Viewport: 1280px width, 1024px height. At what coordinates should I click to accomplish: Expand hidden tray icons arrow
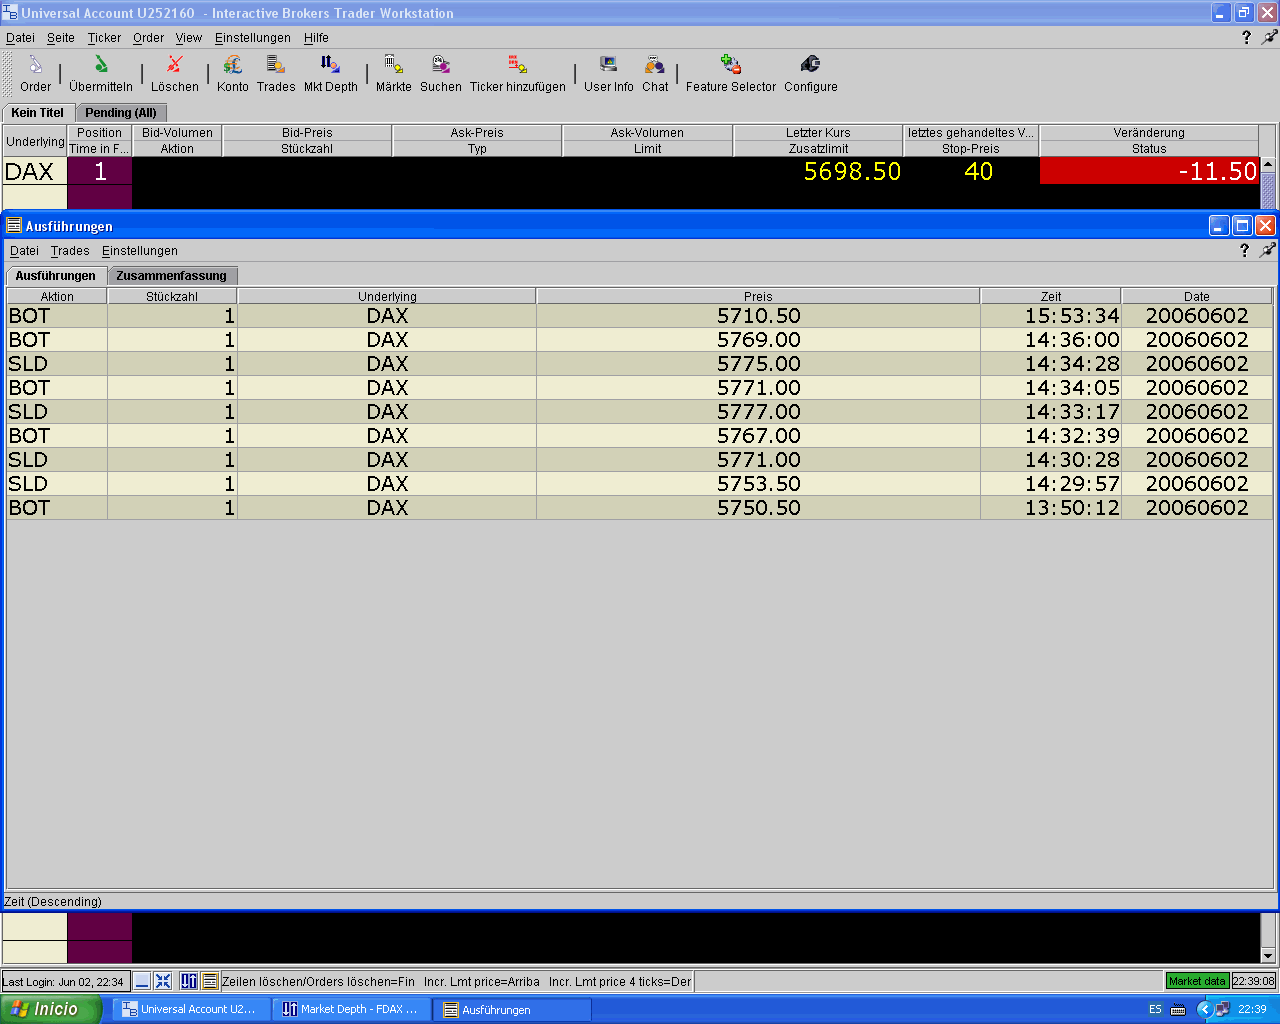(x=1205, y=1009)
